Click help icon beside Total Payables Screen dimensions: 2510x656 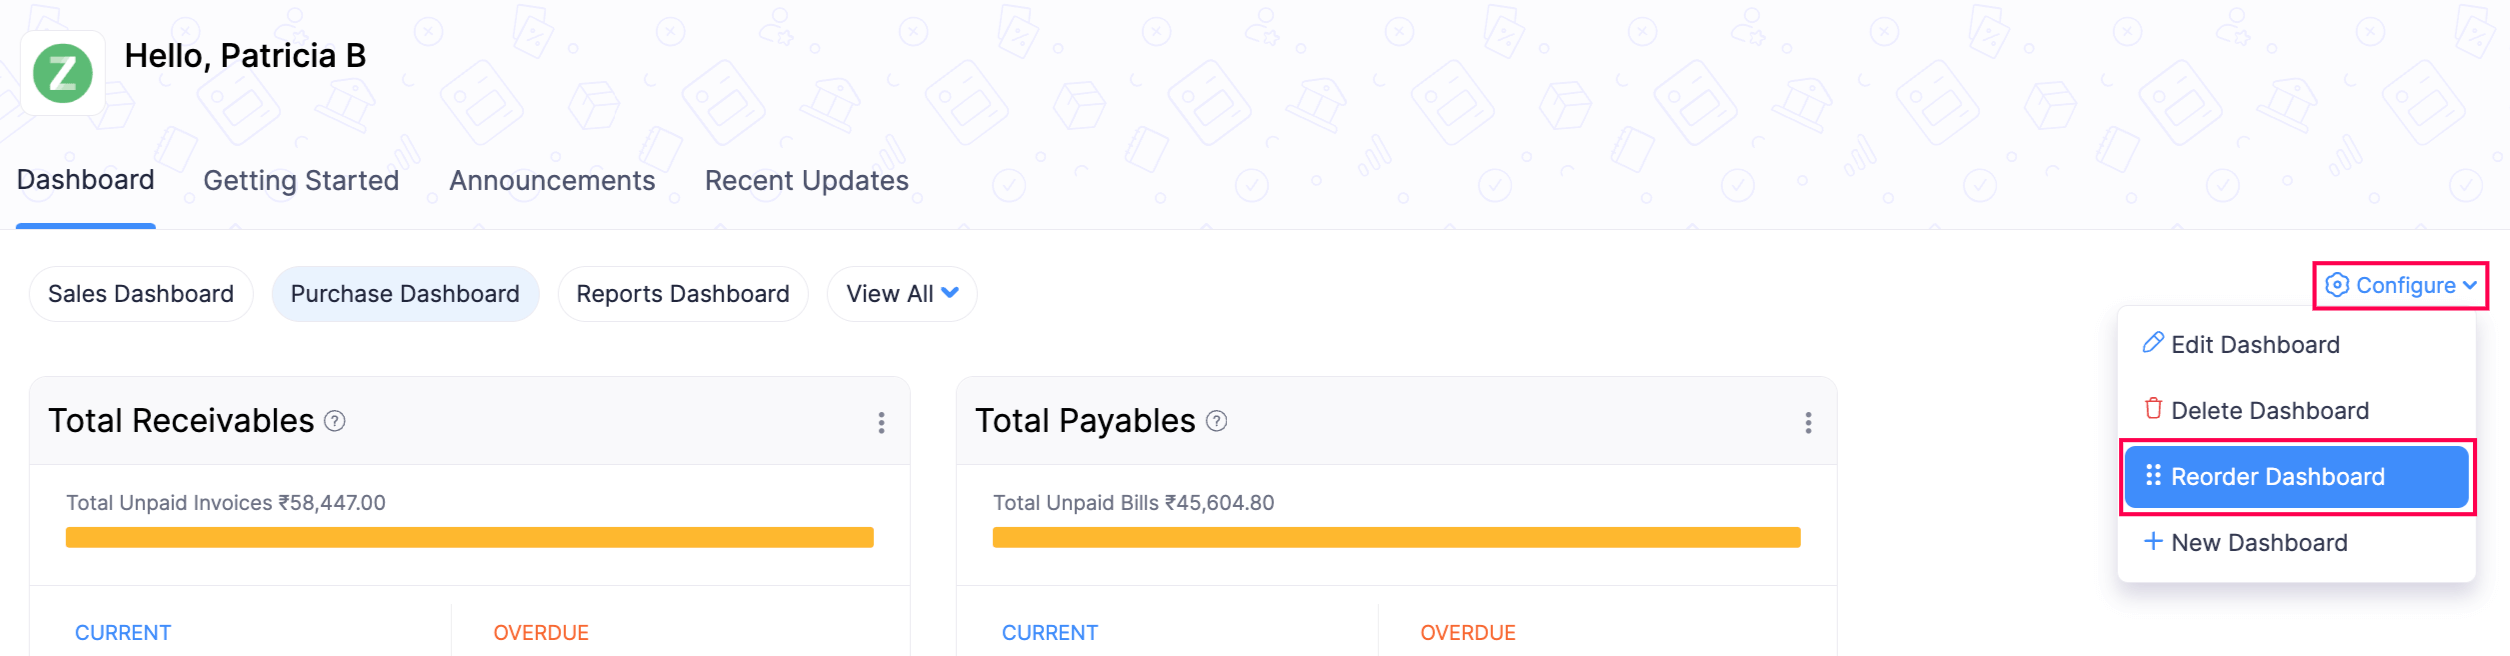click(1216, 421)
